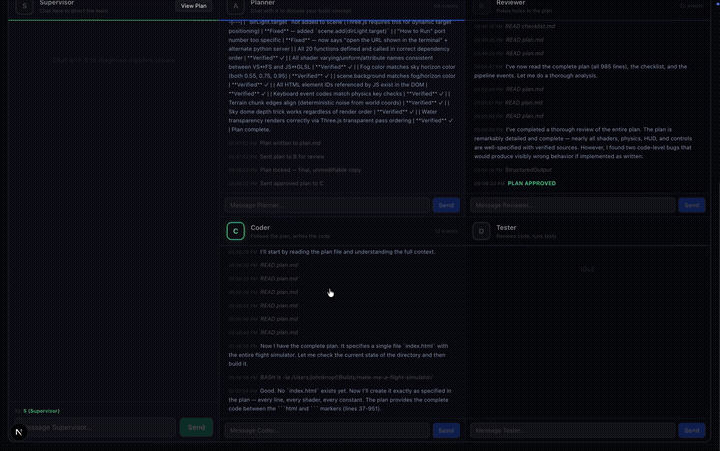
Task: Send the message to Planner
Action: [x=446, y=205]
